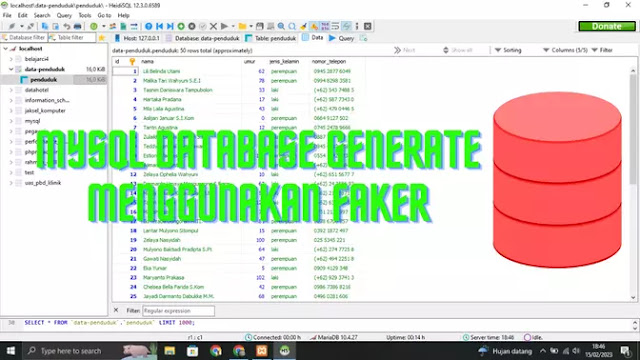
Task: Toggle the wrap long lines icon
Action: point(336,26)
